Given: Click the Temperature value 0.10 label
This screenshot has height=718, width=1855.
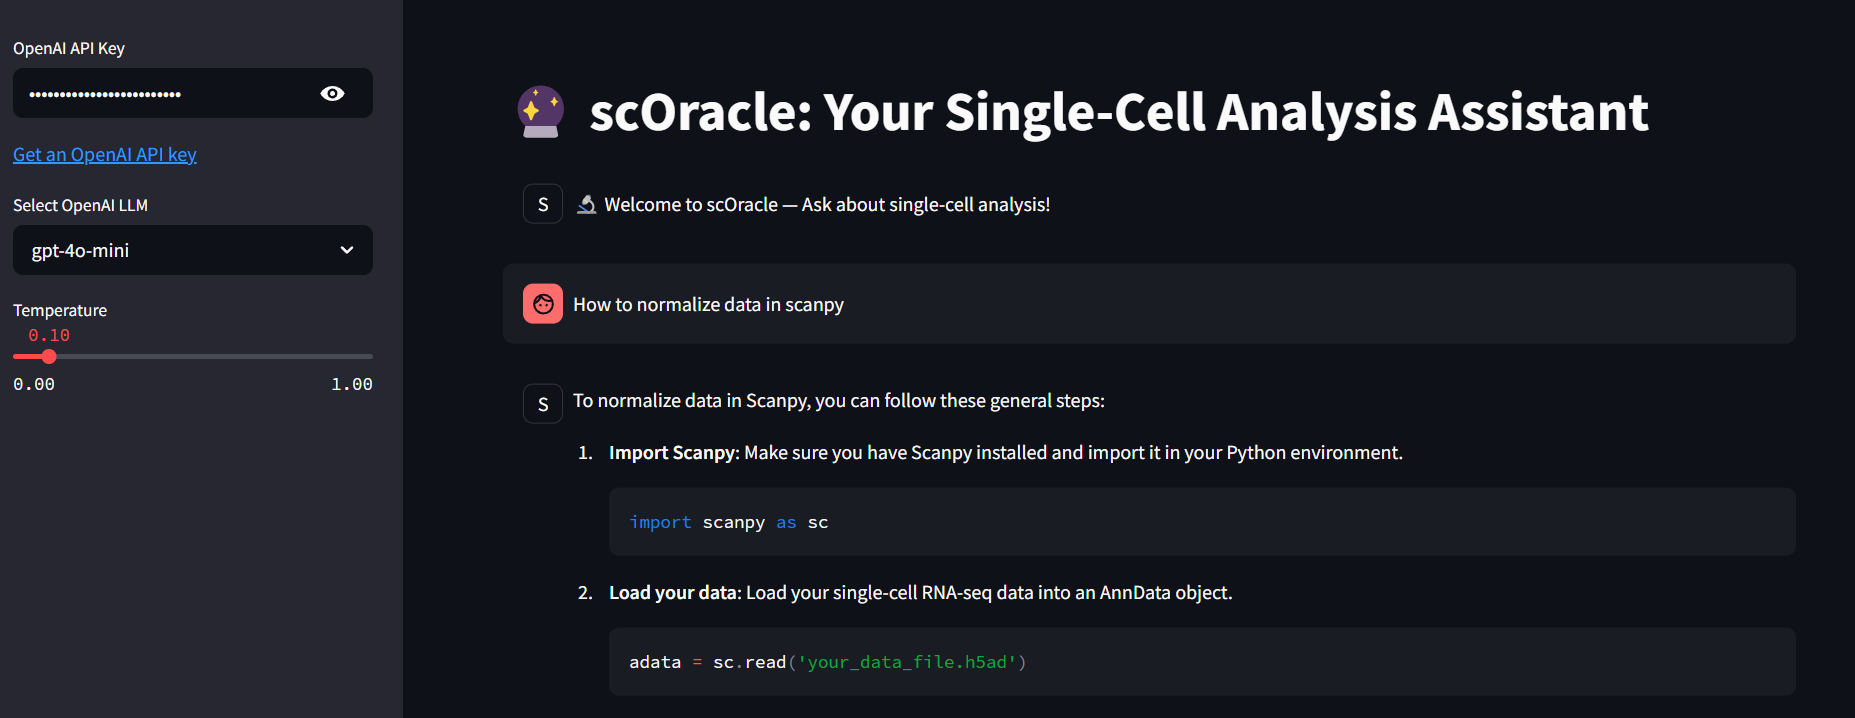Looking at the screenshot, I should [x=49, y=335].
